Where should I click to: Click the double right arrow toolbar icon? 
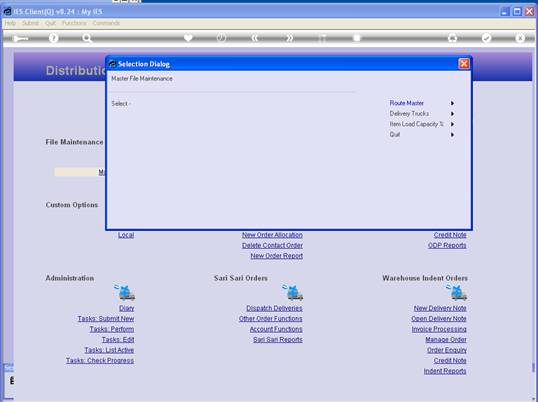pos(289,38)
